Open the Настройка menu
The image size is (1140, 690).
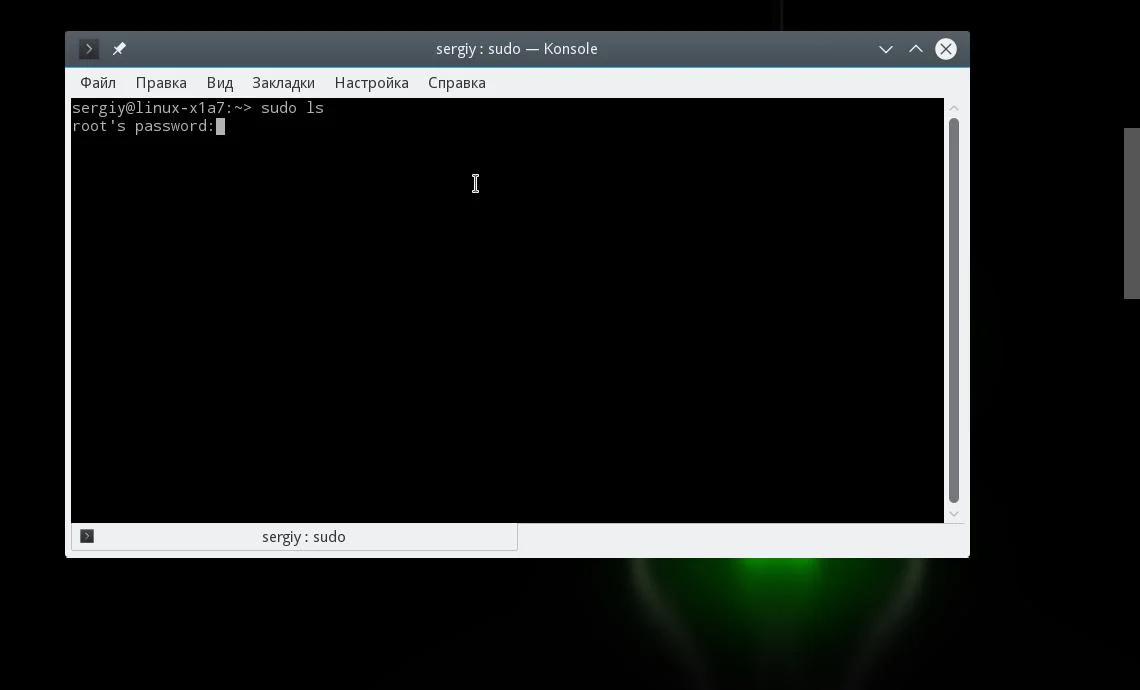pyautogui.click(x=371, y=83)
